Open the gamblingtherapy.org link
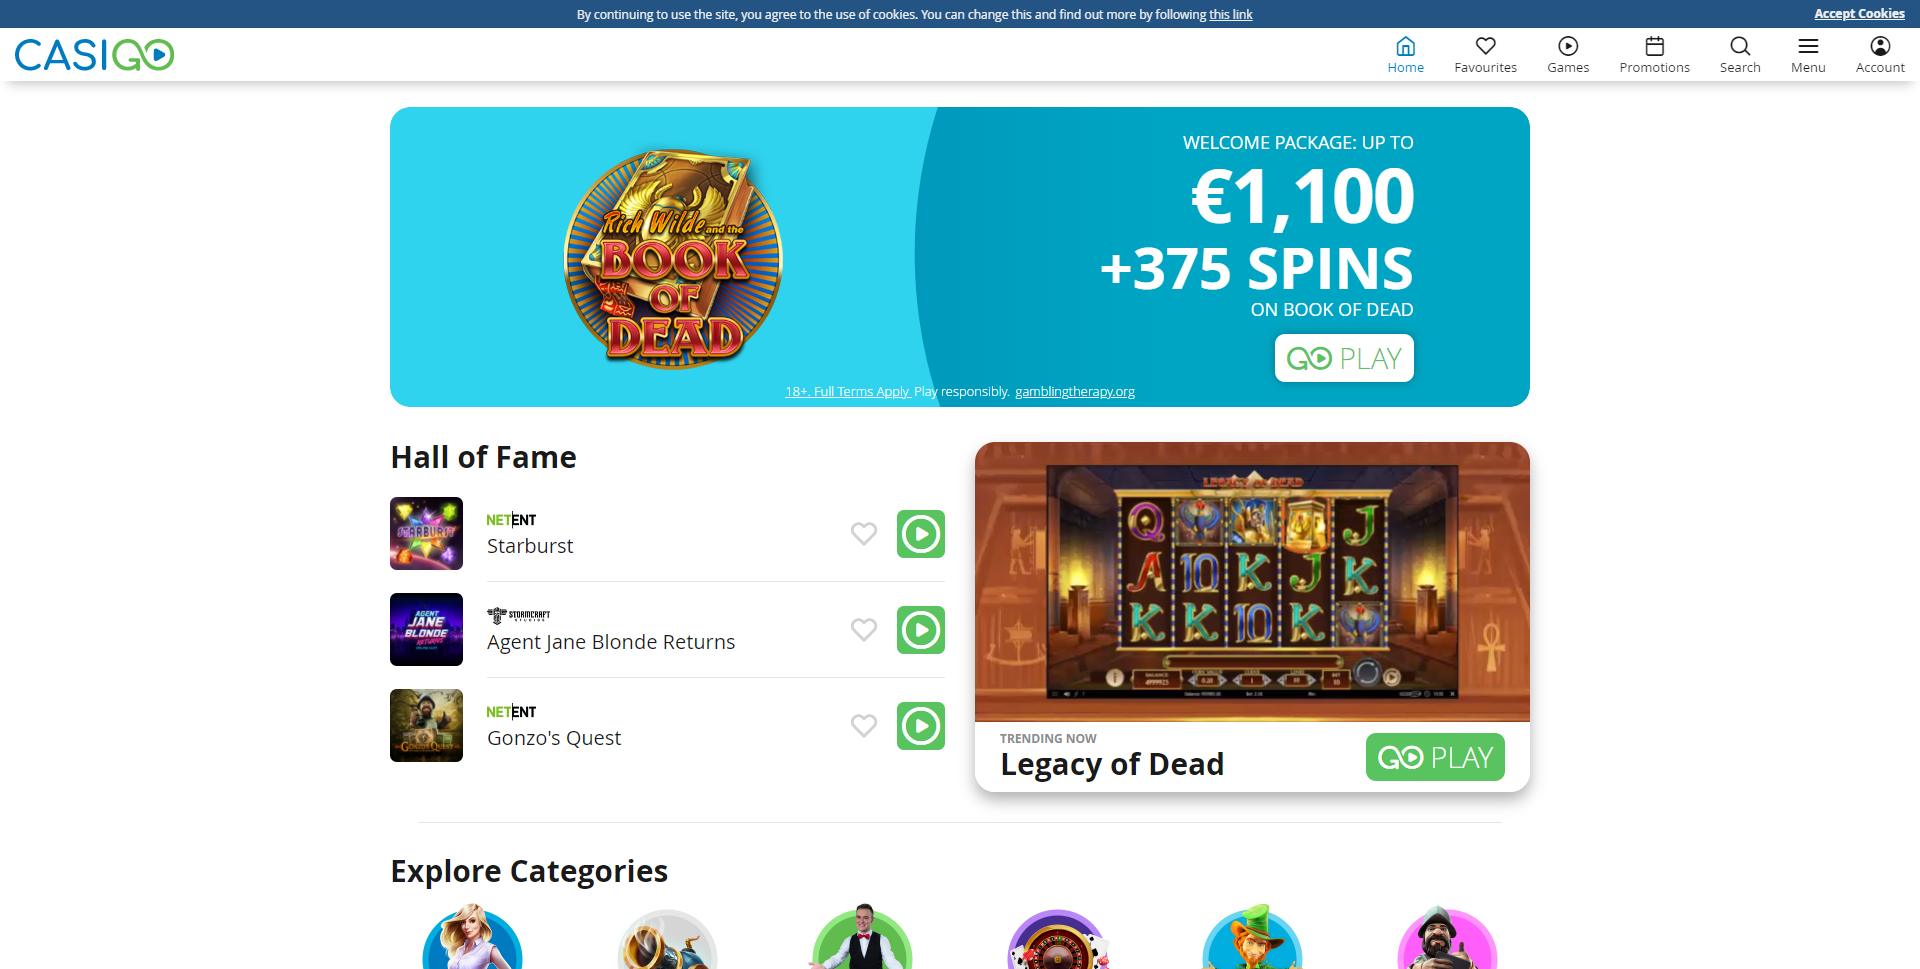 point(1075,392)
